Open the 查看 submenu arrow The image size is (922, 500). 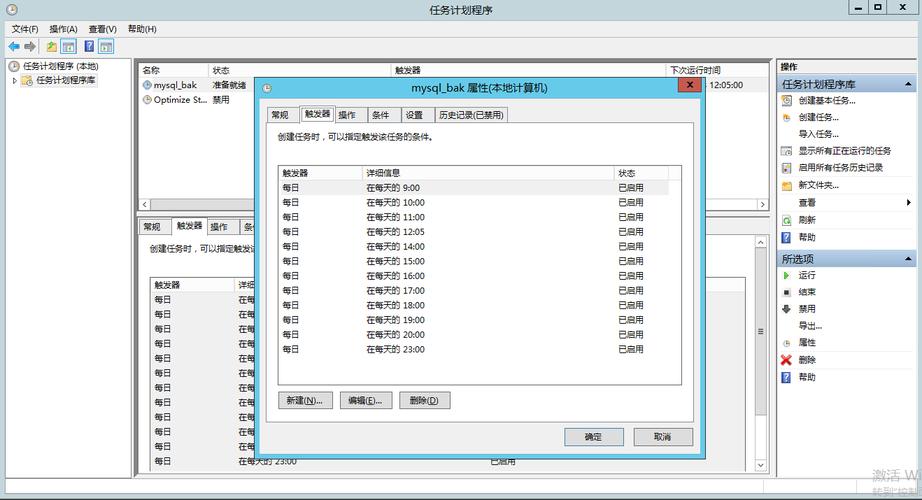click(908, 203)
